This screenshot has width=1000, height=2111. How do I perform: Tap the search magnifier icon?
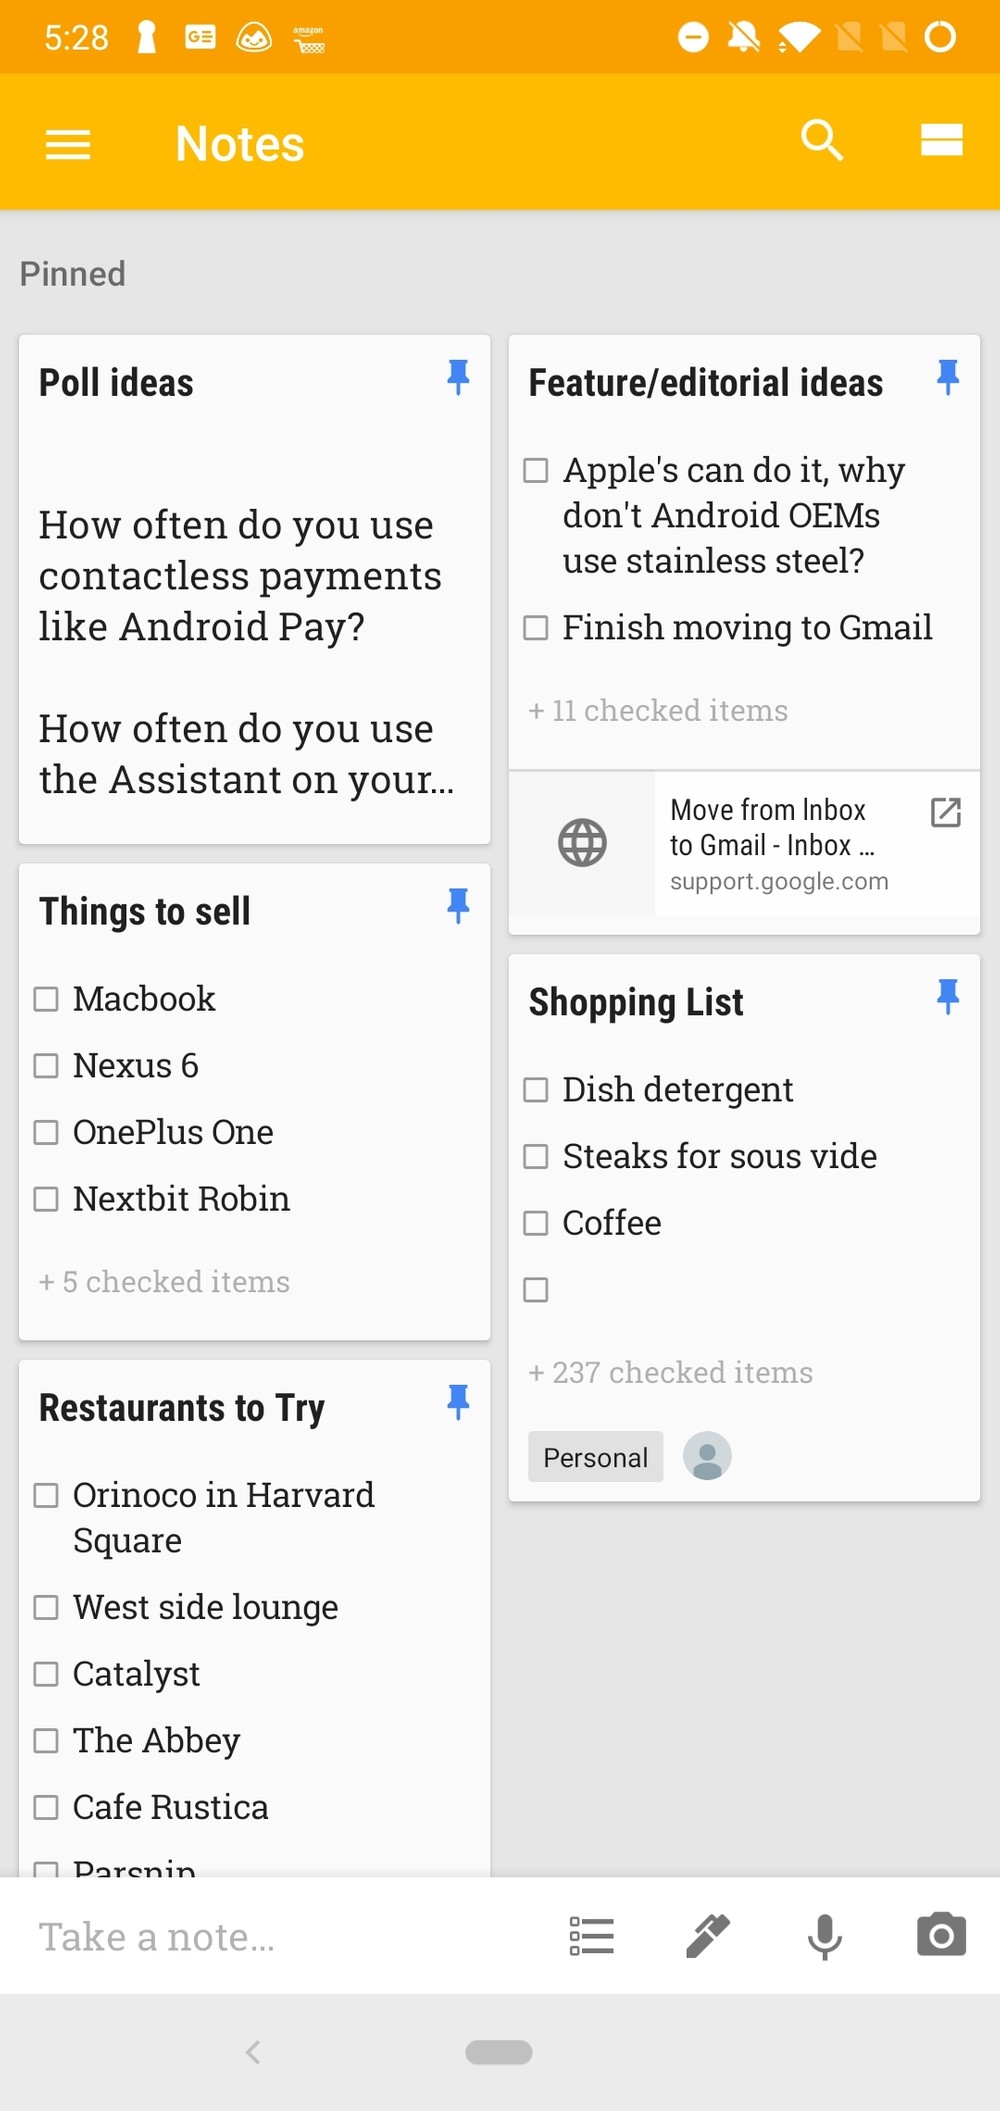click(x=822, y=140)
